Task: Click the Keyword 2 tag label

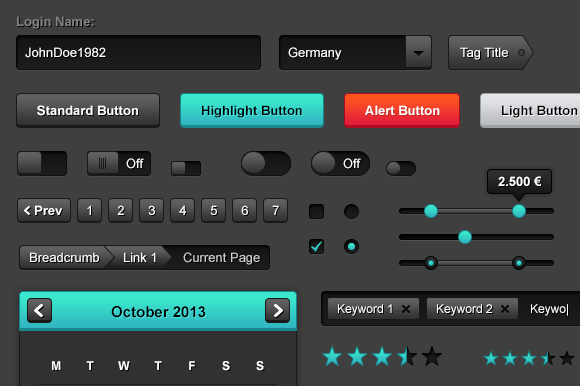Action: [x=464, y=309]
